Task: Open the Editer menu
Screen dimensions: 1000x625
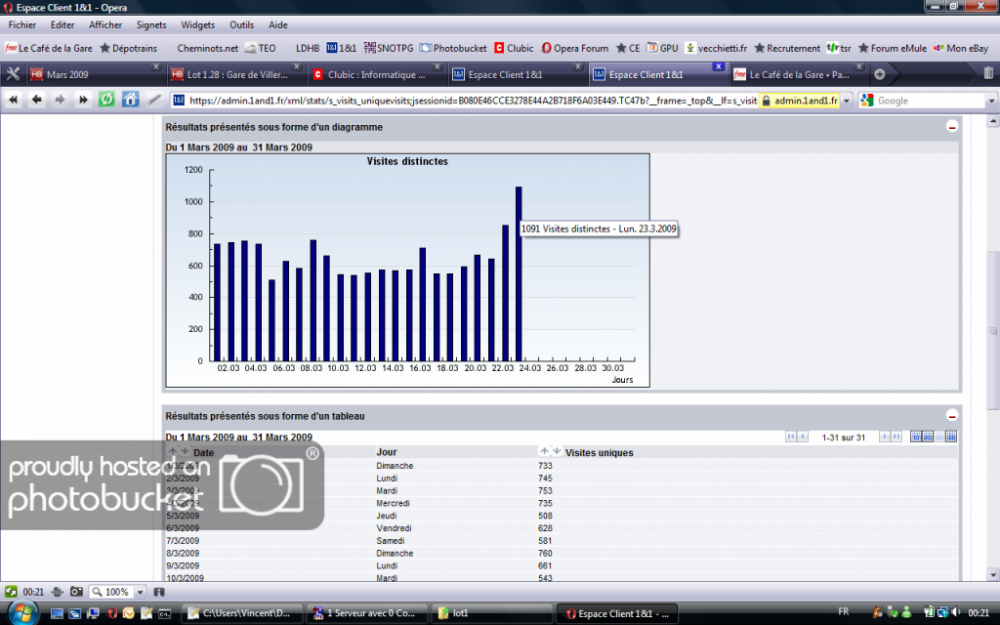Action: point(62,25)
